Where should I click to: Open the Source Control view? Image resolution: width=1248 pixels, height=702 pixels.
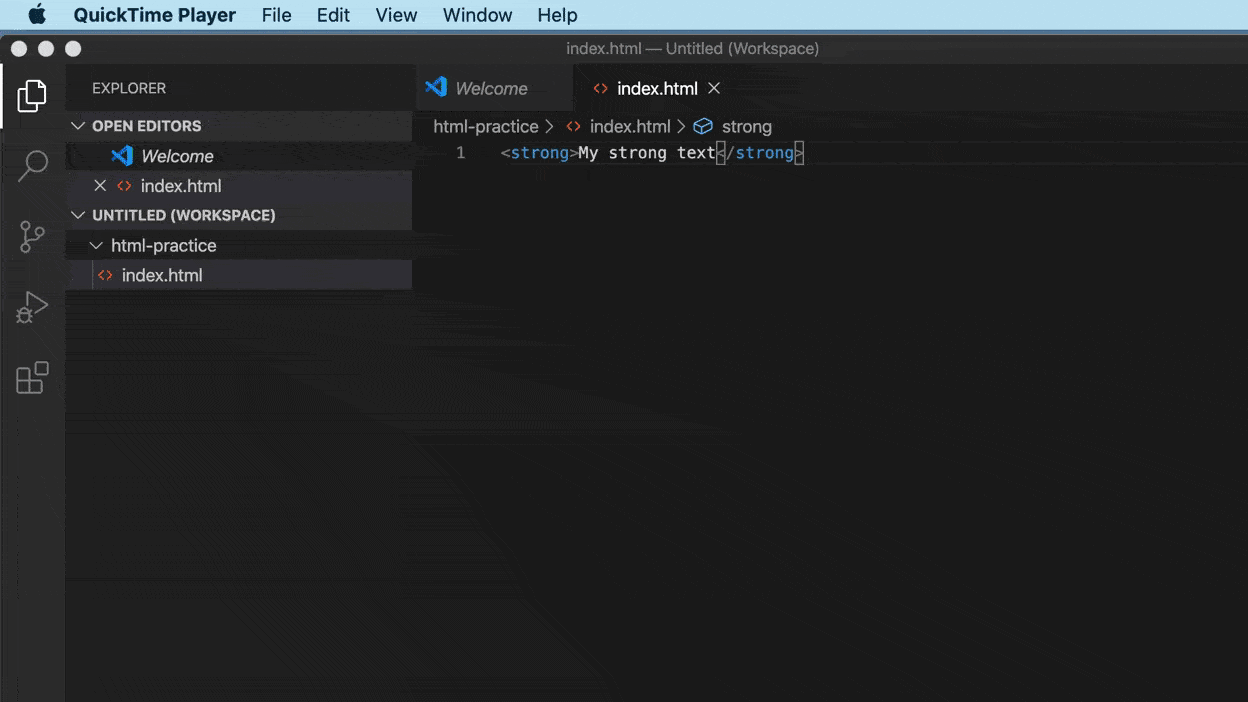pos(32,237)
